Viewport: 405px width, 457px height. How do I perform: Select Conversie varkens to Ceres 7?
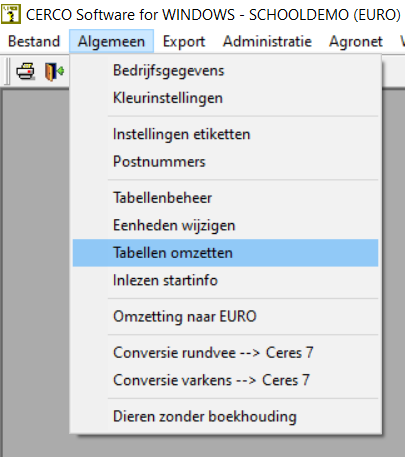point(225,380)
